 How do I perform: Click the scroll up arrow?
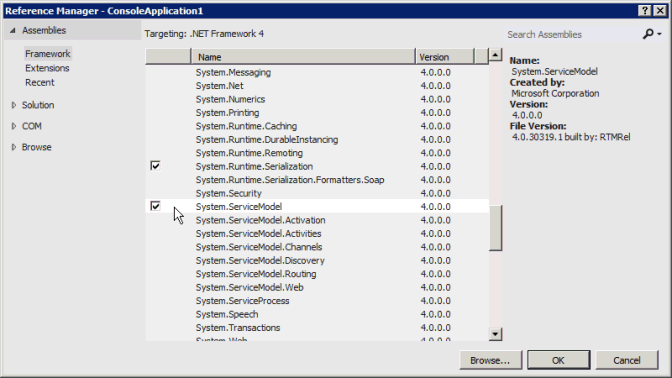[x=495, y=55]
